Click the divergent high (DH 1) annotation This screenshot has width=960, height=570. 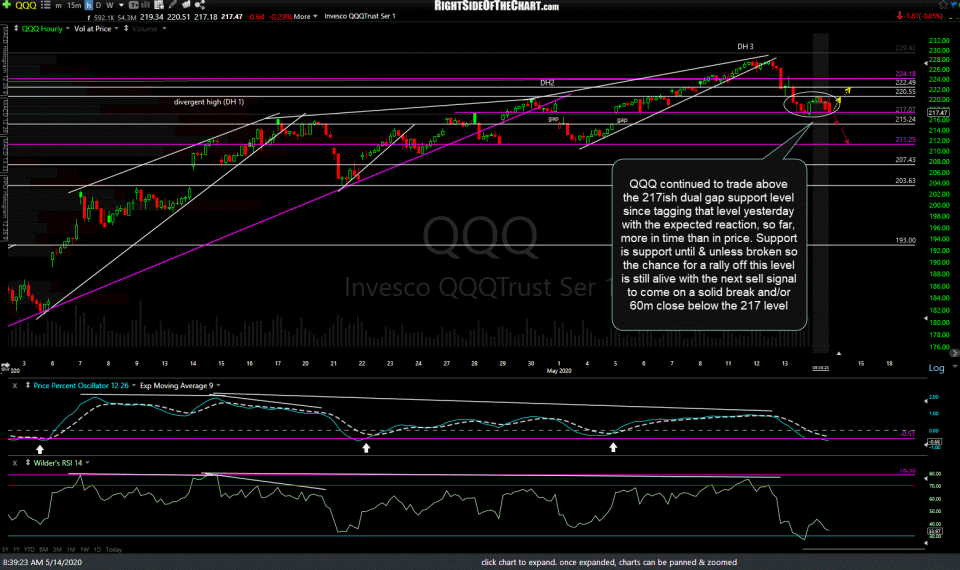click(x=209, y=102)
